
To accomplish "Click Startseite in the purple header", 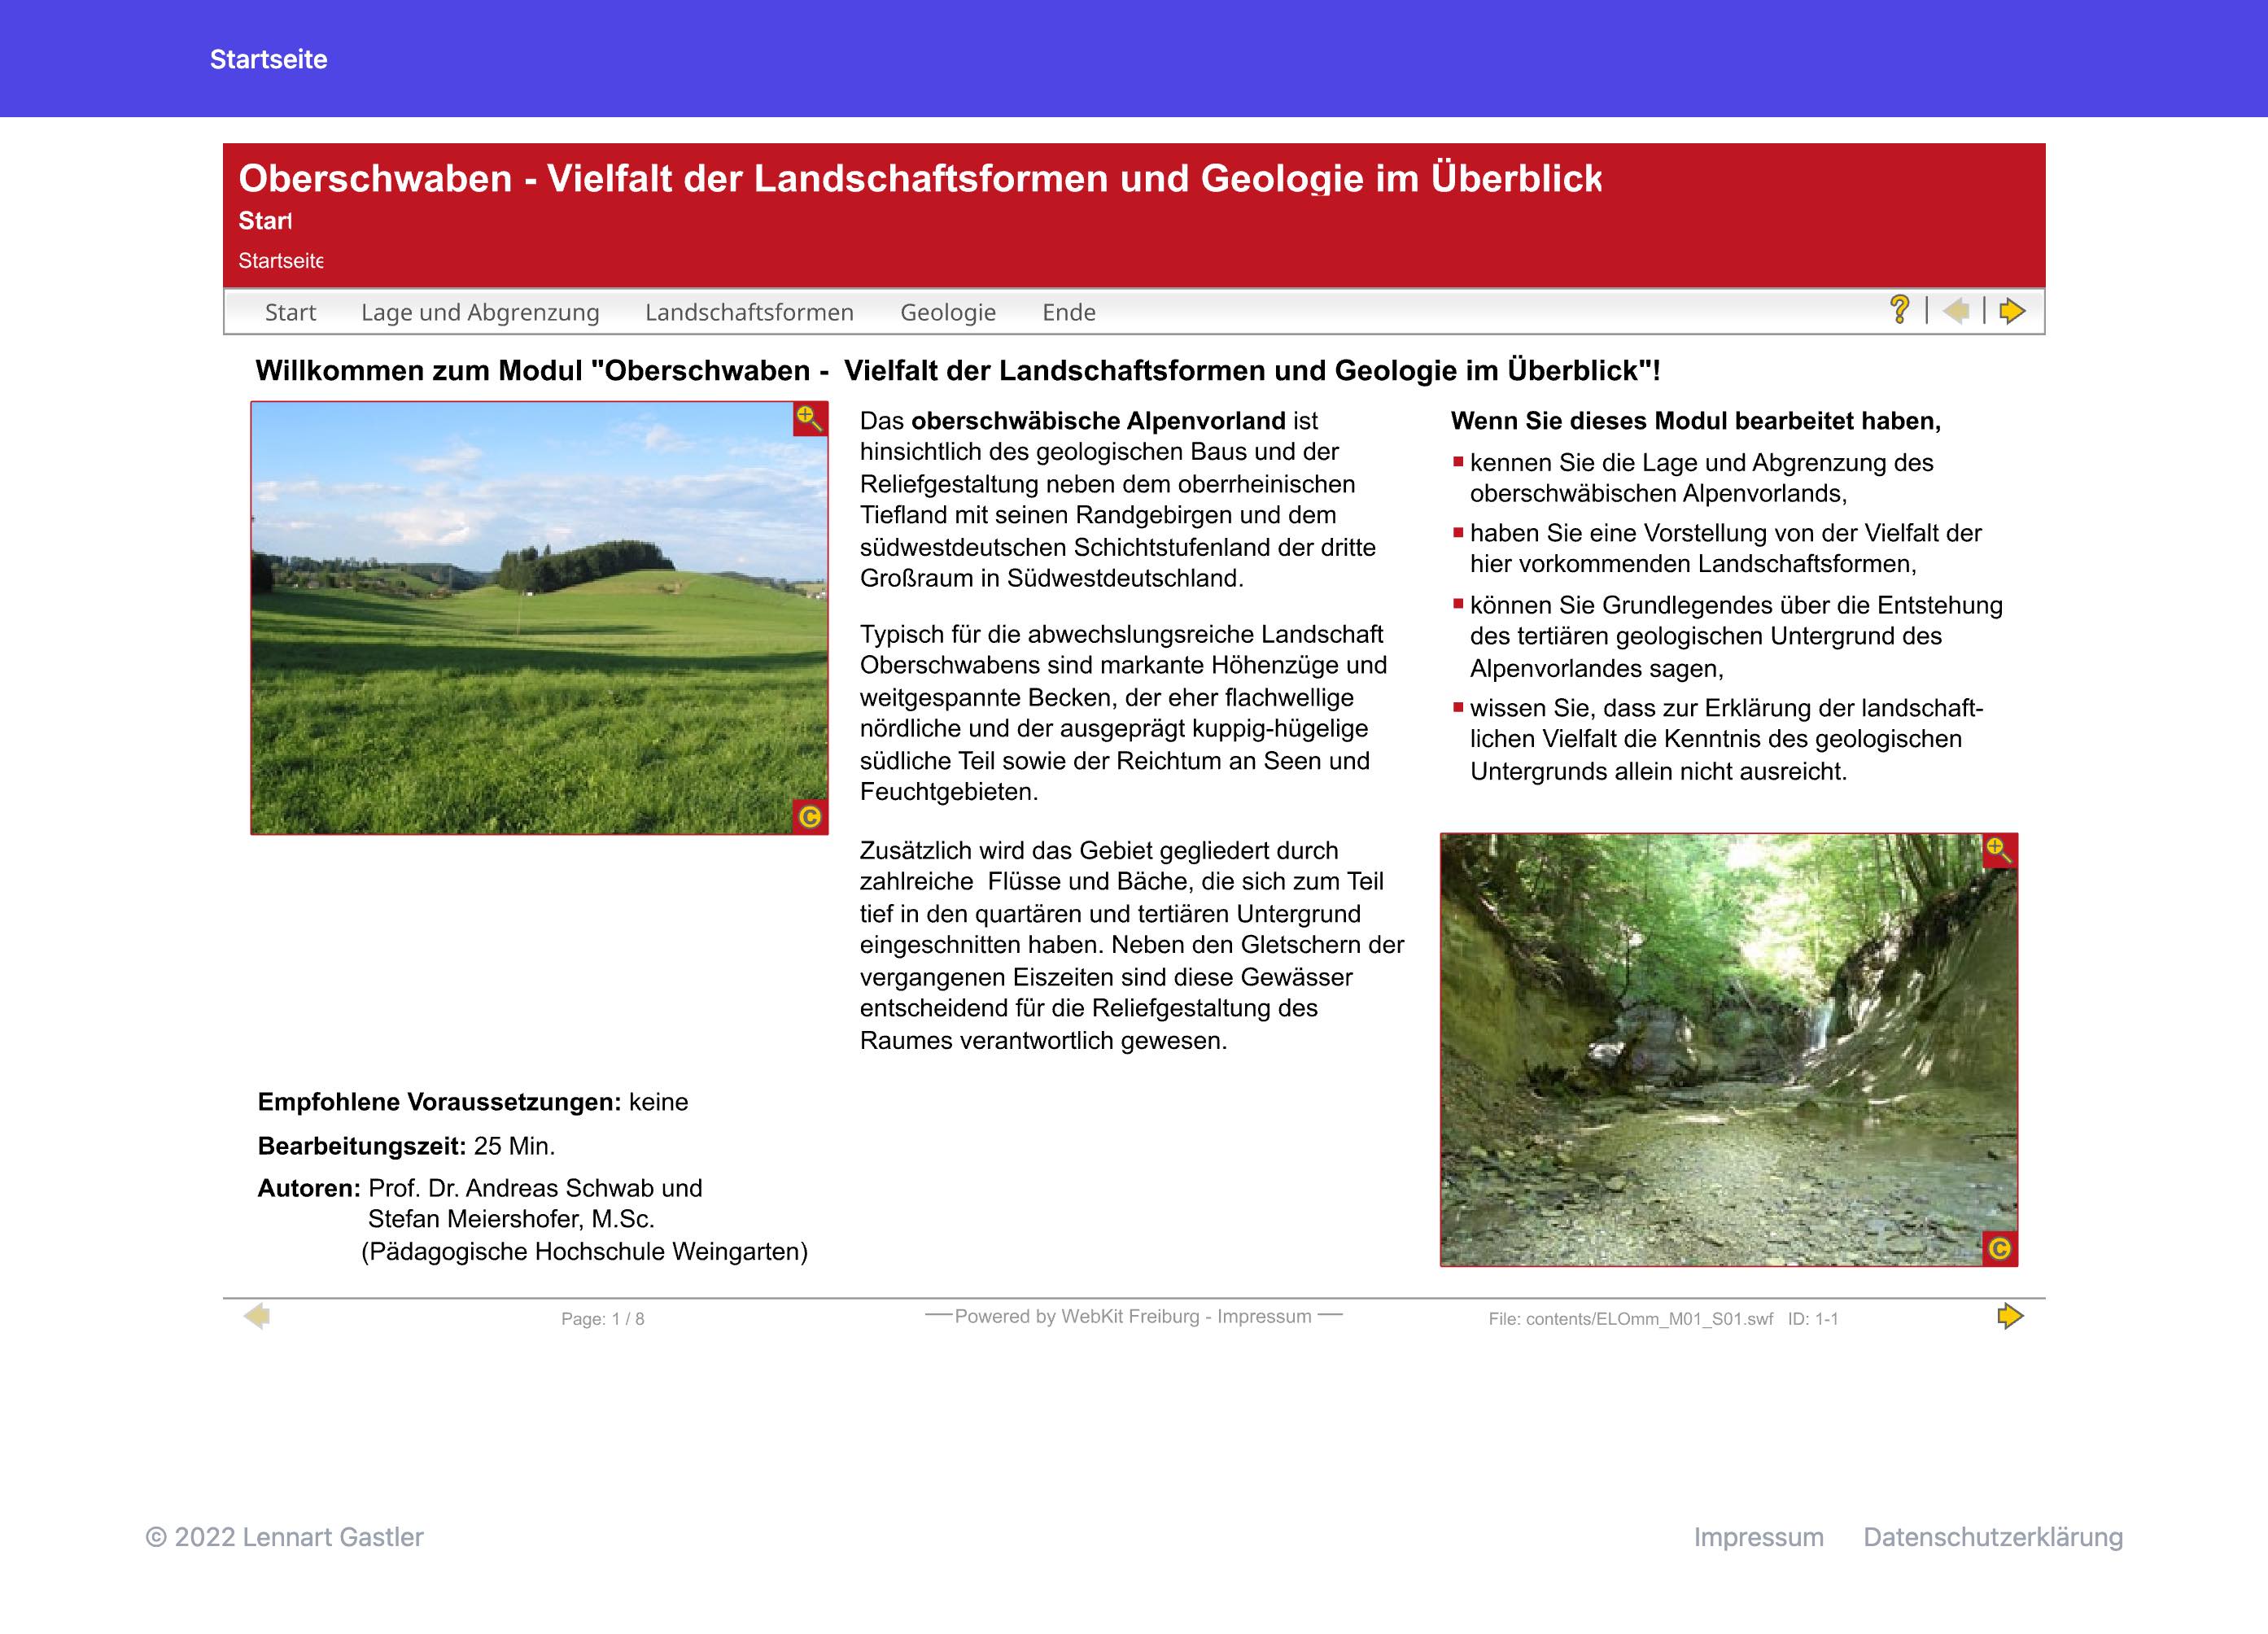I will tap(268, 59).
